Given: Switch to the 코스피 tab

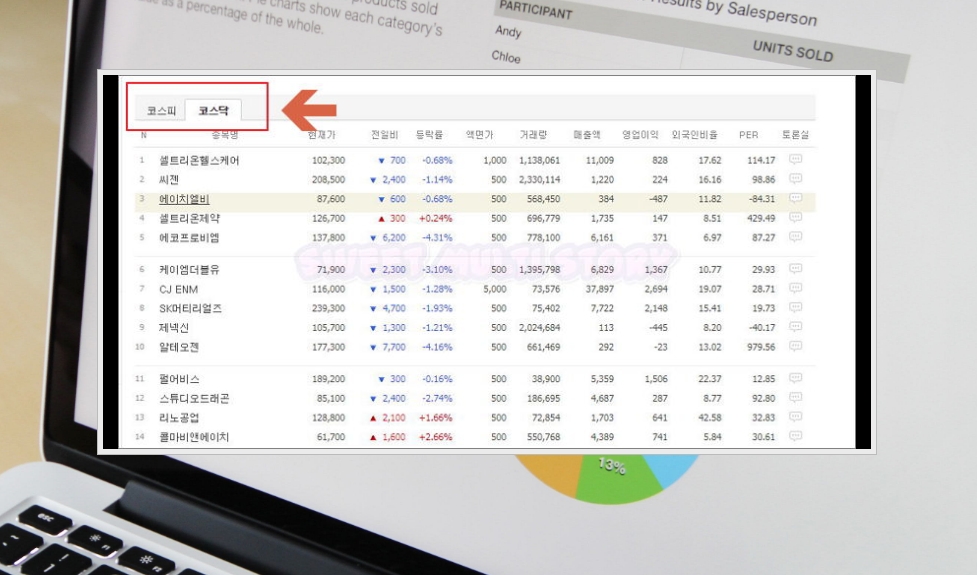Looking at the screenshot, I should tap(161, 110).
